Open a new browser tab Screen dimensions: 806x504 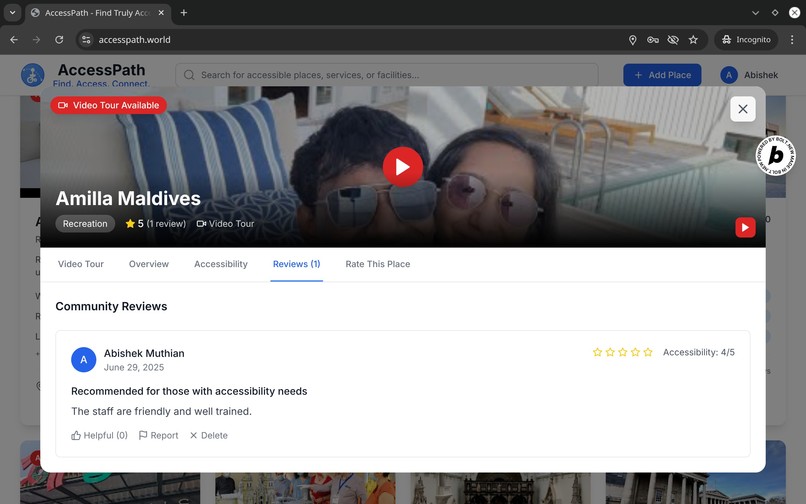click(x=184, y=13)
